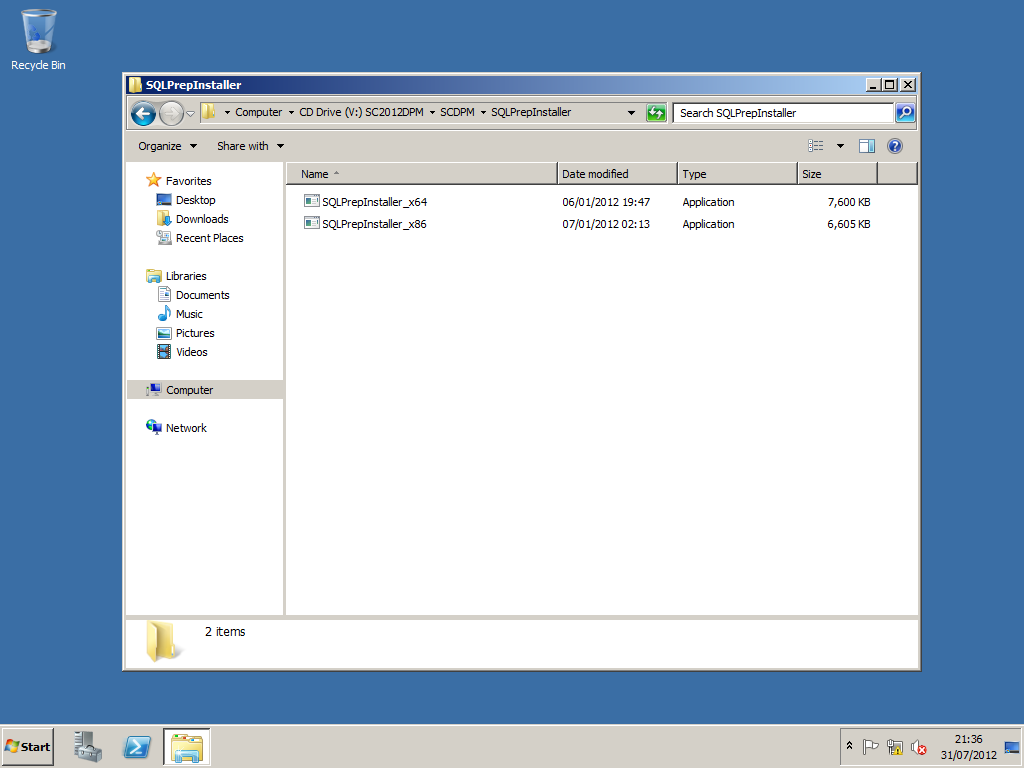Click Computer icon in navigation pane
The height and width of the screenshot is (768, 1024).
click(154, 389)
